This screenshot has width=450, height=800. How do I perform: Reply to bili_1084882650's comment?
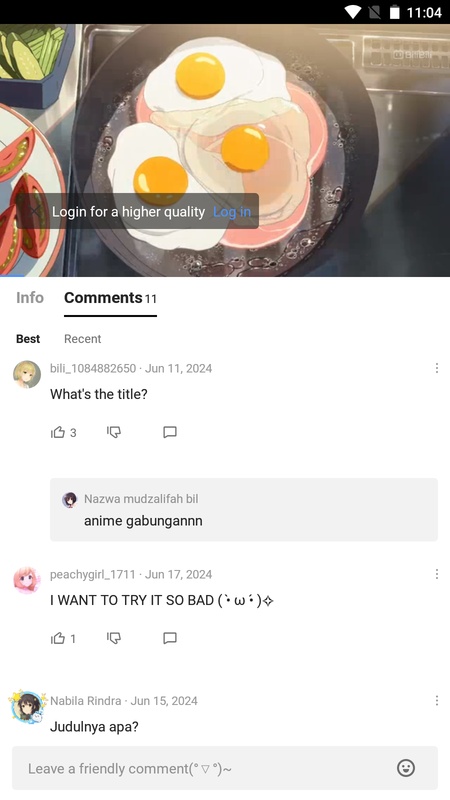(170, 433)
